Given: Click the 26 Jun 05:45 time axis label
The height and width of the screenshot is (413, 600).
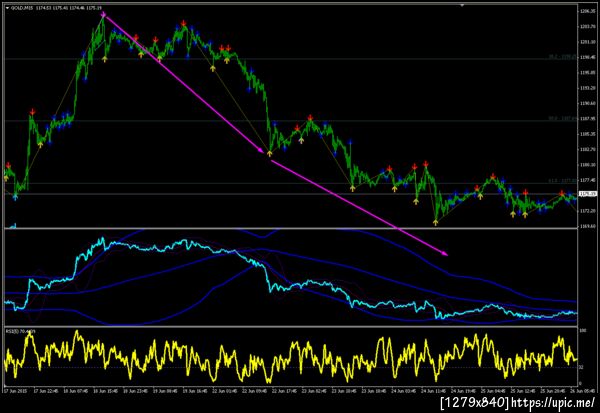Looking at the screenshot, I should coord(584,391).
